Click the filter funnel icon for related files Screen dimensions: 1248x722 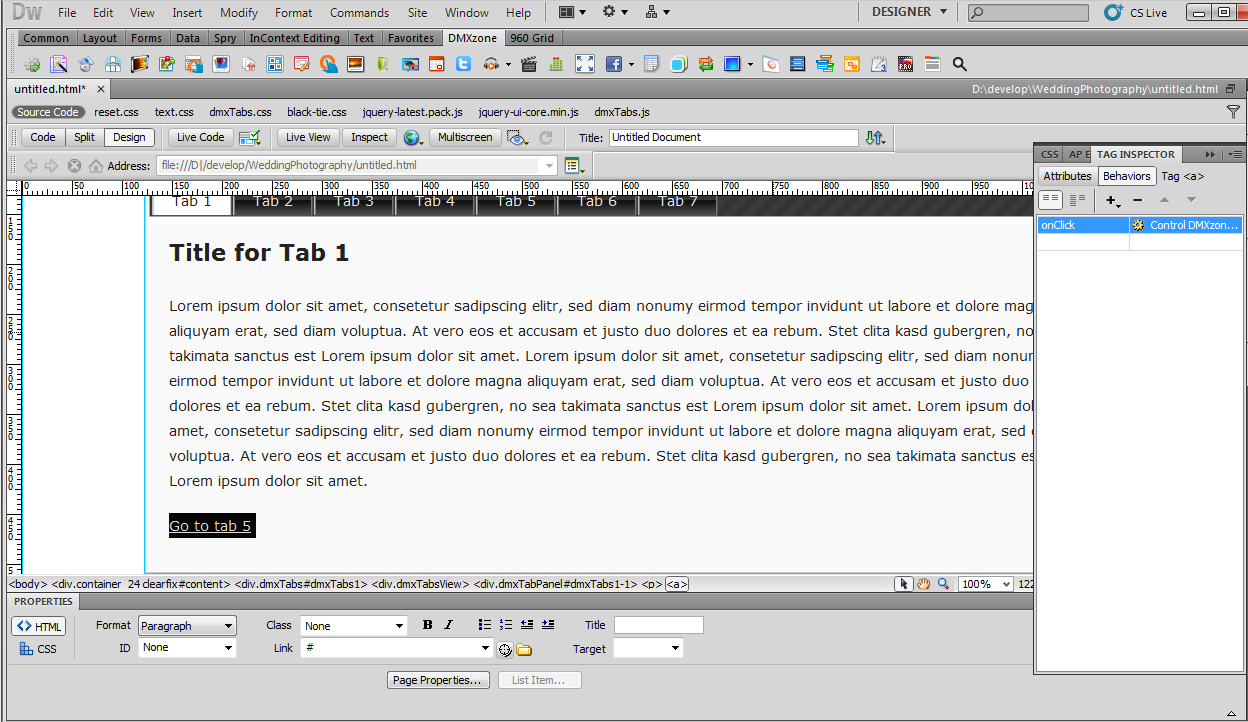[1233, 112]
